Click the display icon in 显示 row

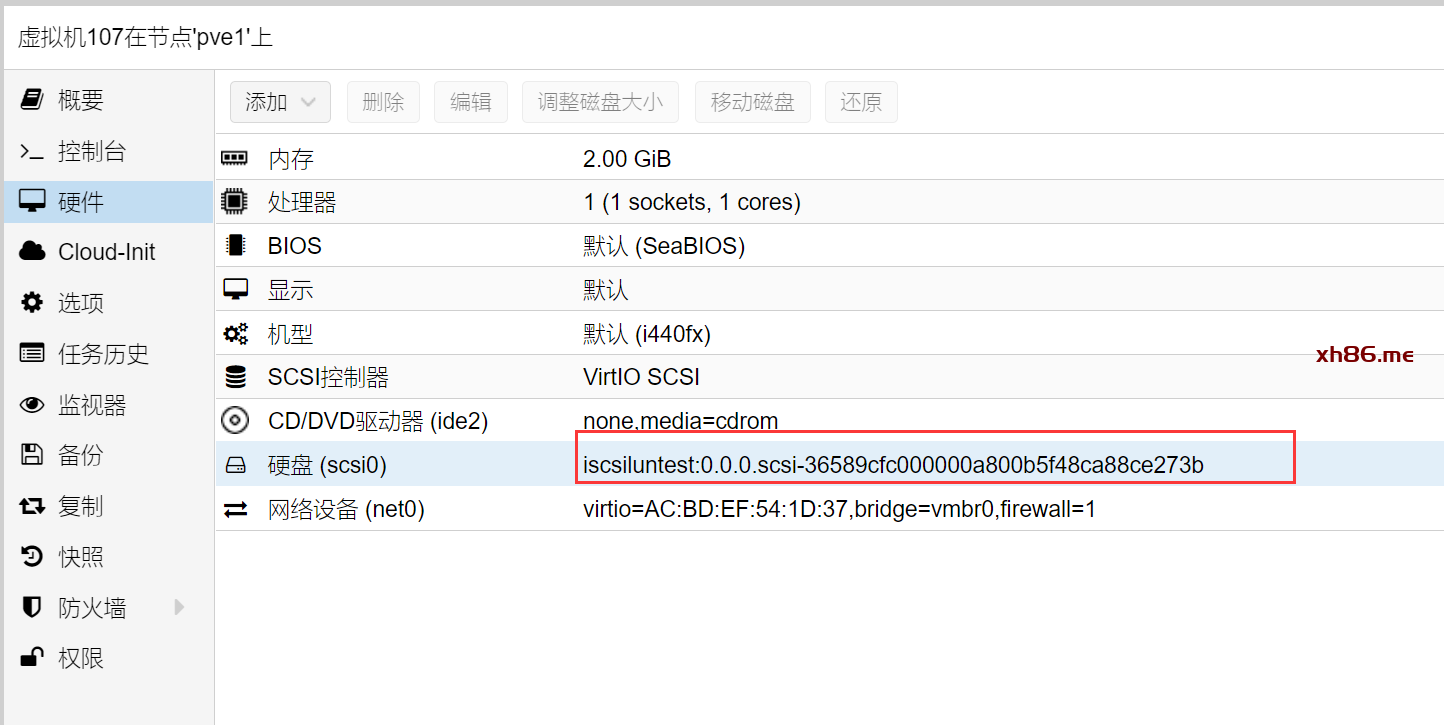[x=235, y=290]
